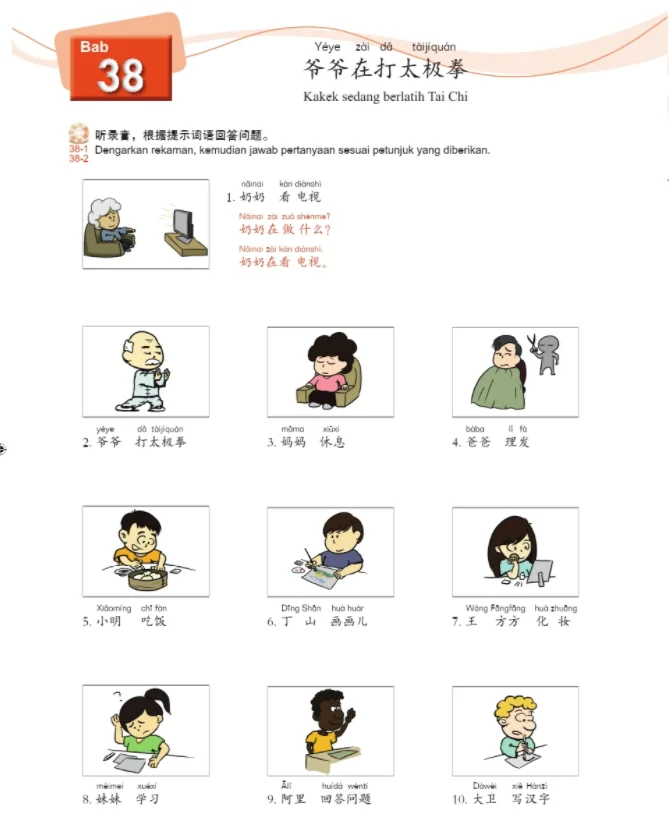The width and height of the screenshot is (669, 822).
Task: Click the caption 2. 爷爷 打太极拳
Action: (134, 442)
